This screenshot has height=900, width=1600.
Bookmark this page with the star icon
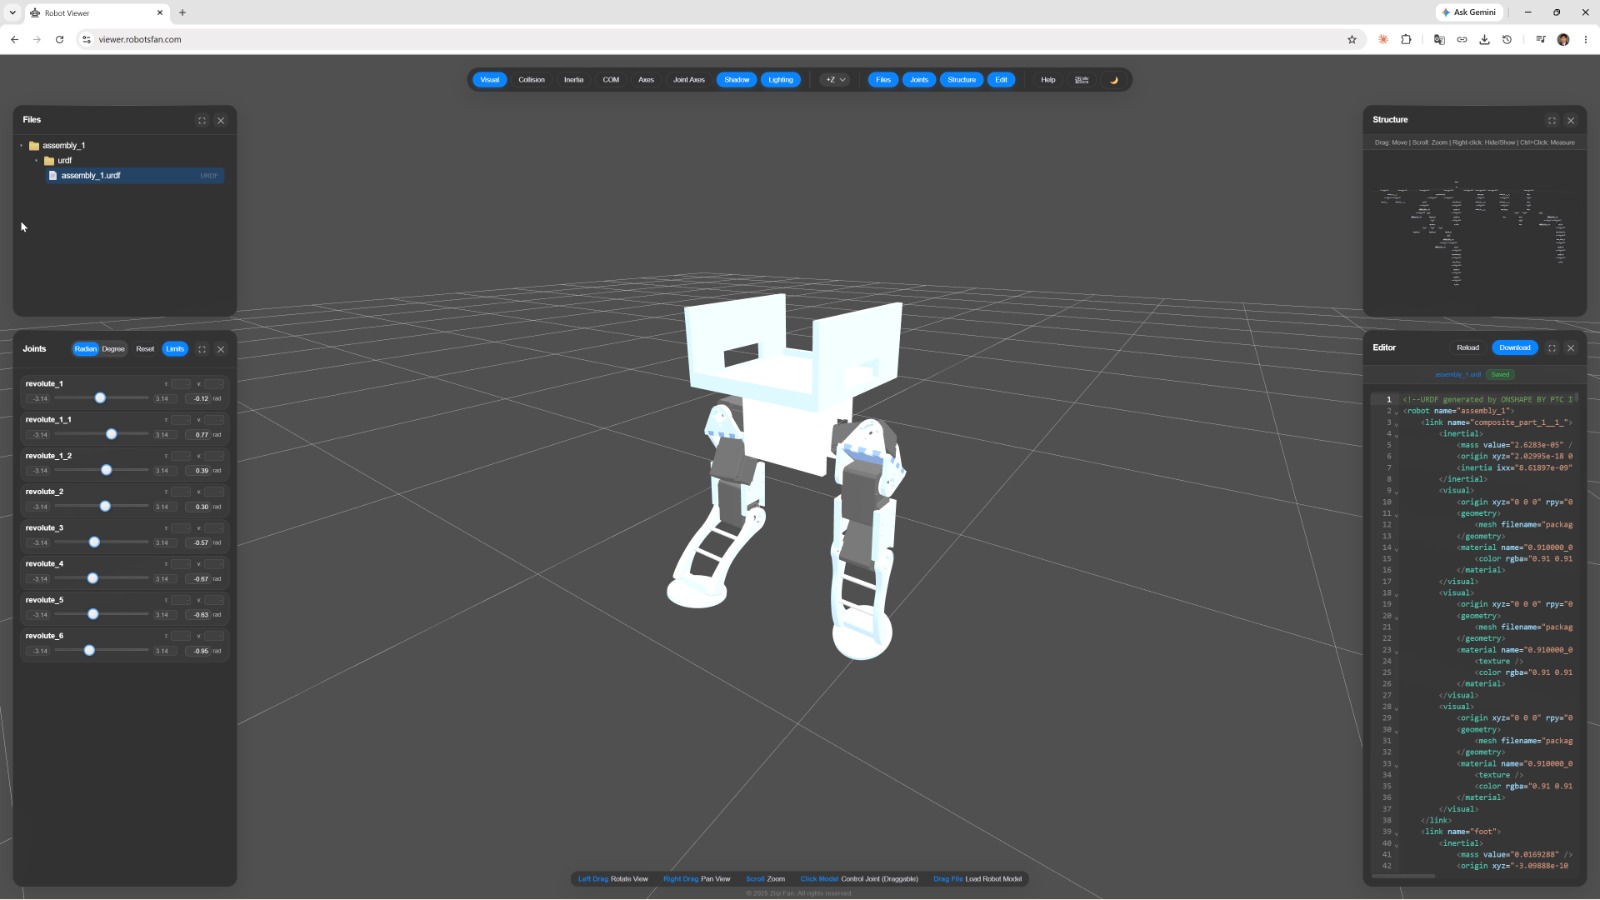point(1352,40)
